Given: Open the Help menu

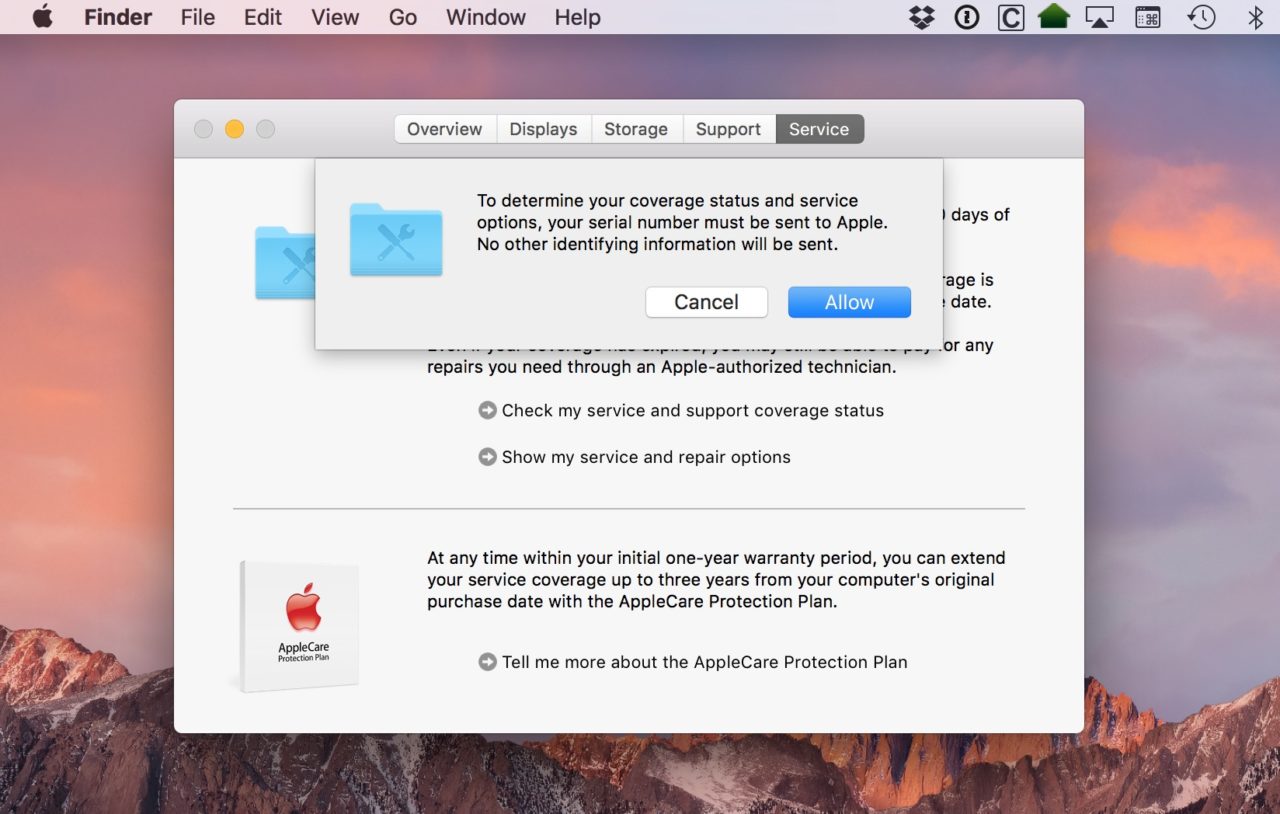Looking at the screenshot, I should (x=578, y=17).
